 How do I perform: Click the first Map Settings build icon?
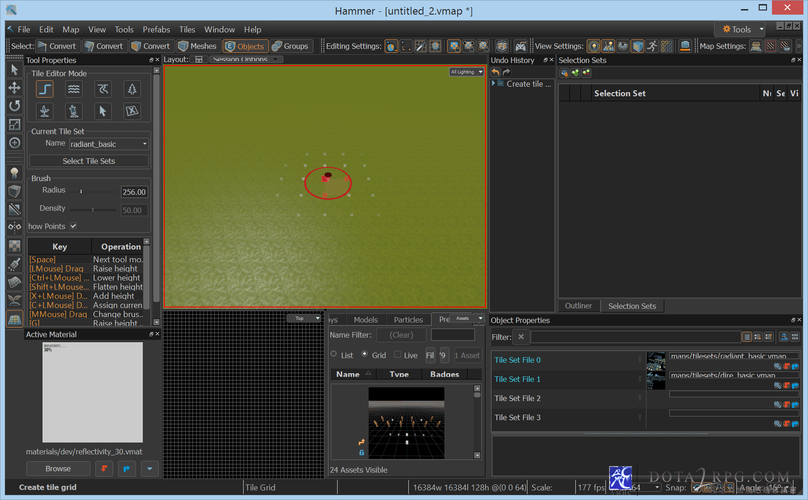(x=756, y=46)
